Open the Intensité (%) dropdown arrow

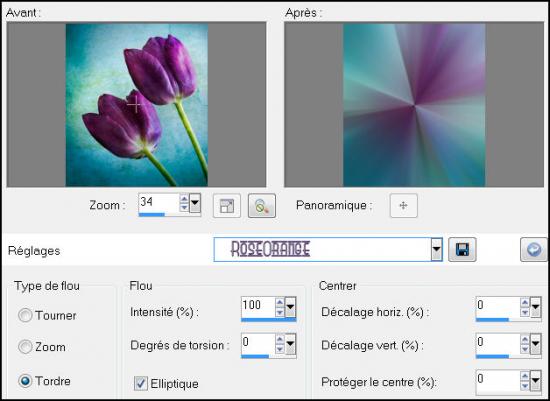tap(290, 307)
